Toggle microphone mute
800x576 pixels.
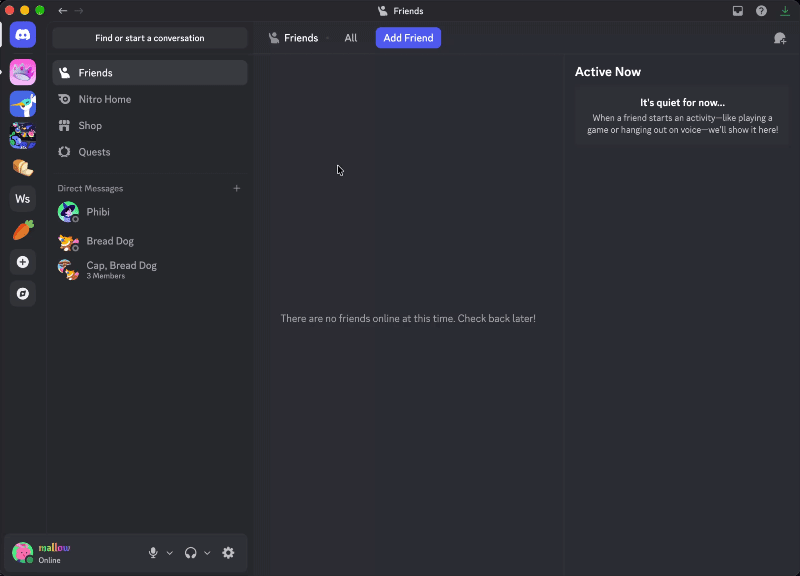click(153, 553)
